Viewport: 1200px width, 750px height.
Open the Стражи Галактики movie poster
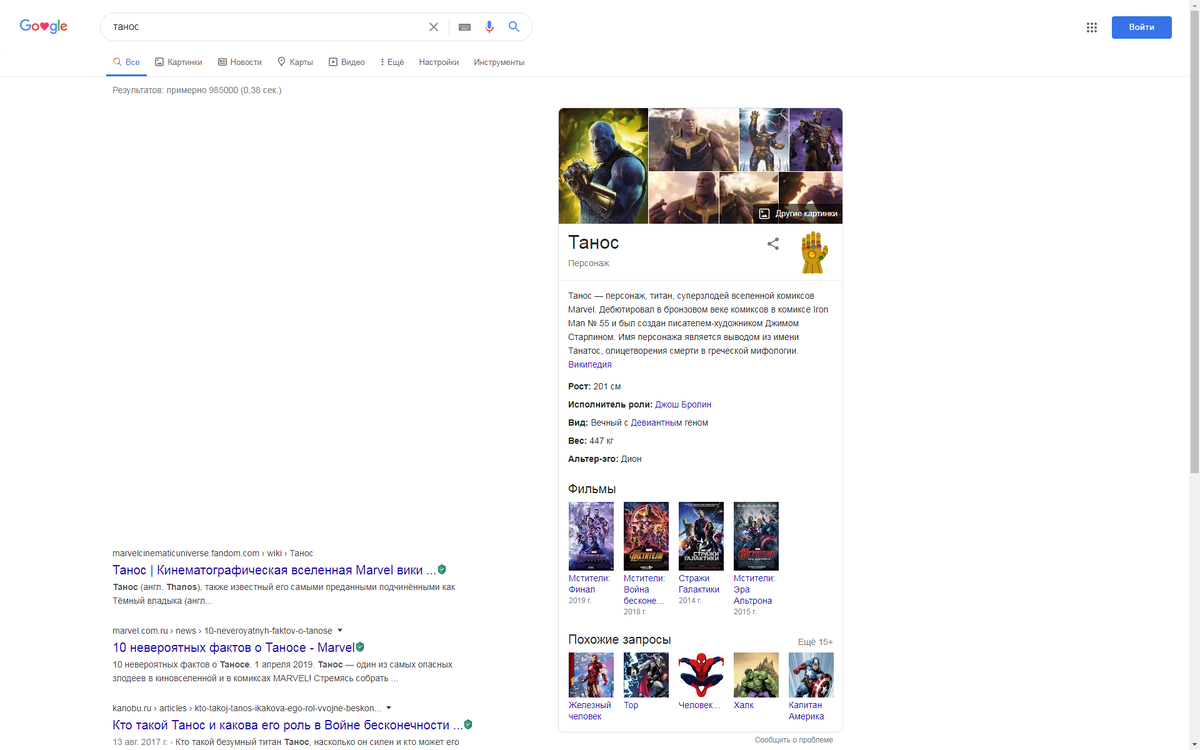[701, 536]
